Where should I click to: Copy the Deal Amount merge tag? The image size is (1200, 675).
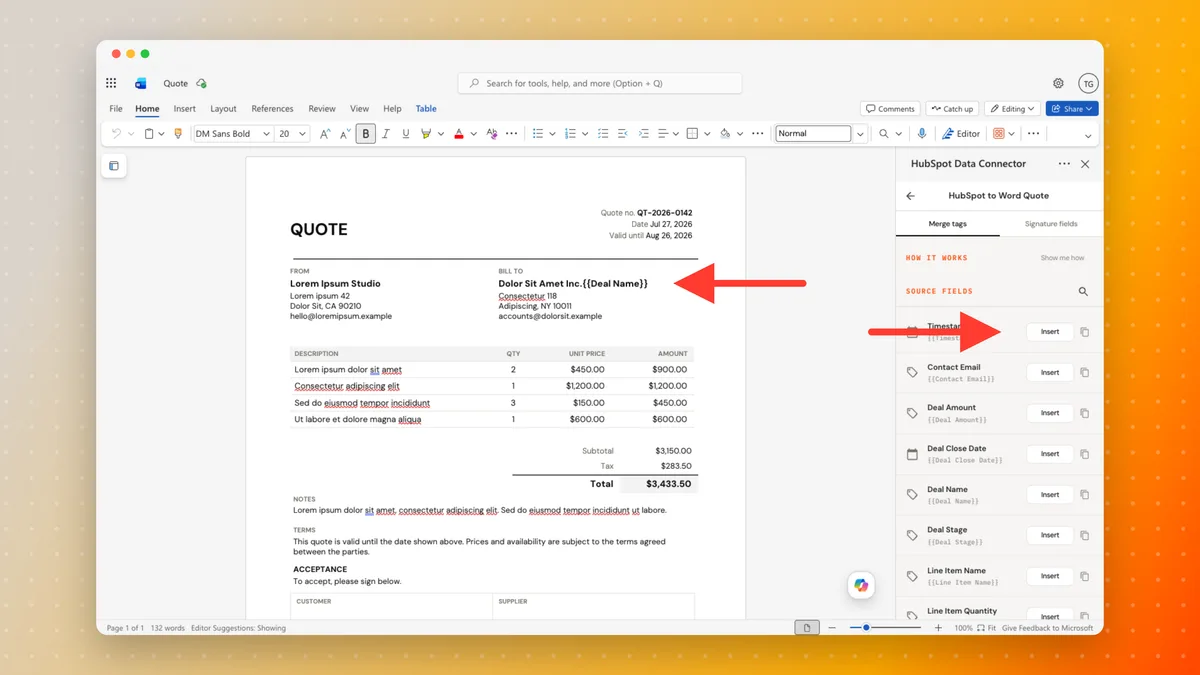[x=1085, y=413]
